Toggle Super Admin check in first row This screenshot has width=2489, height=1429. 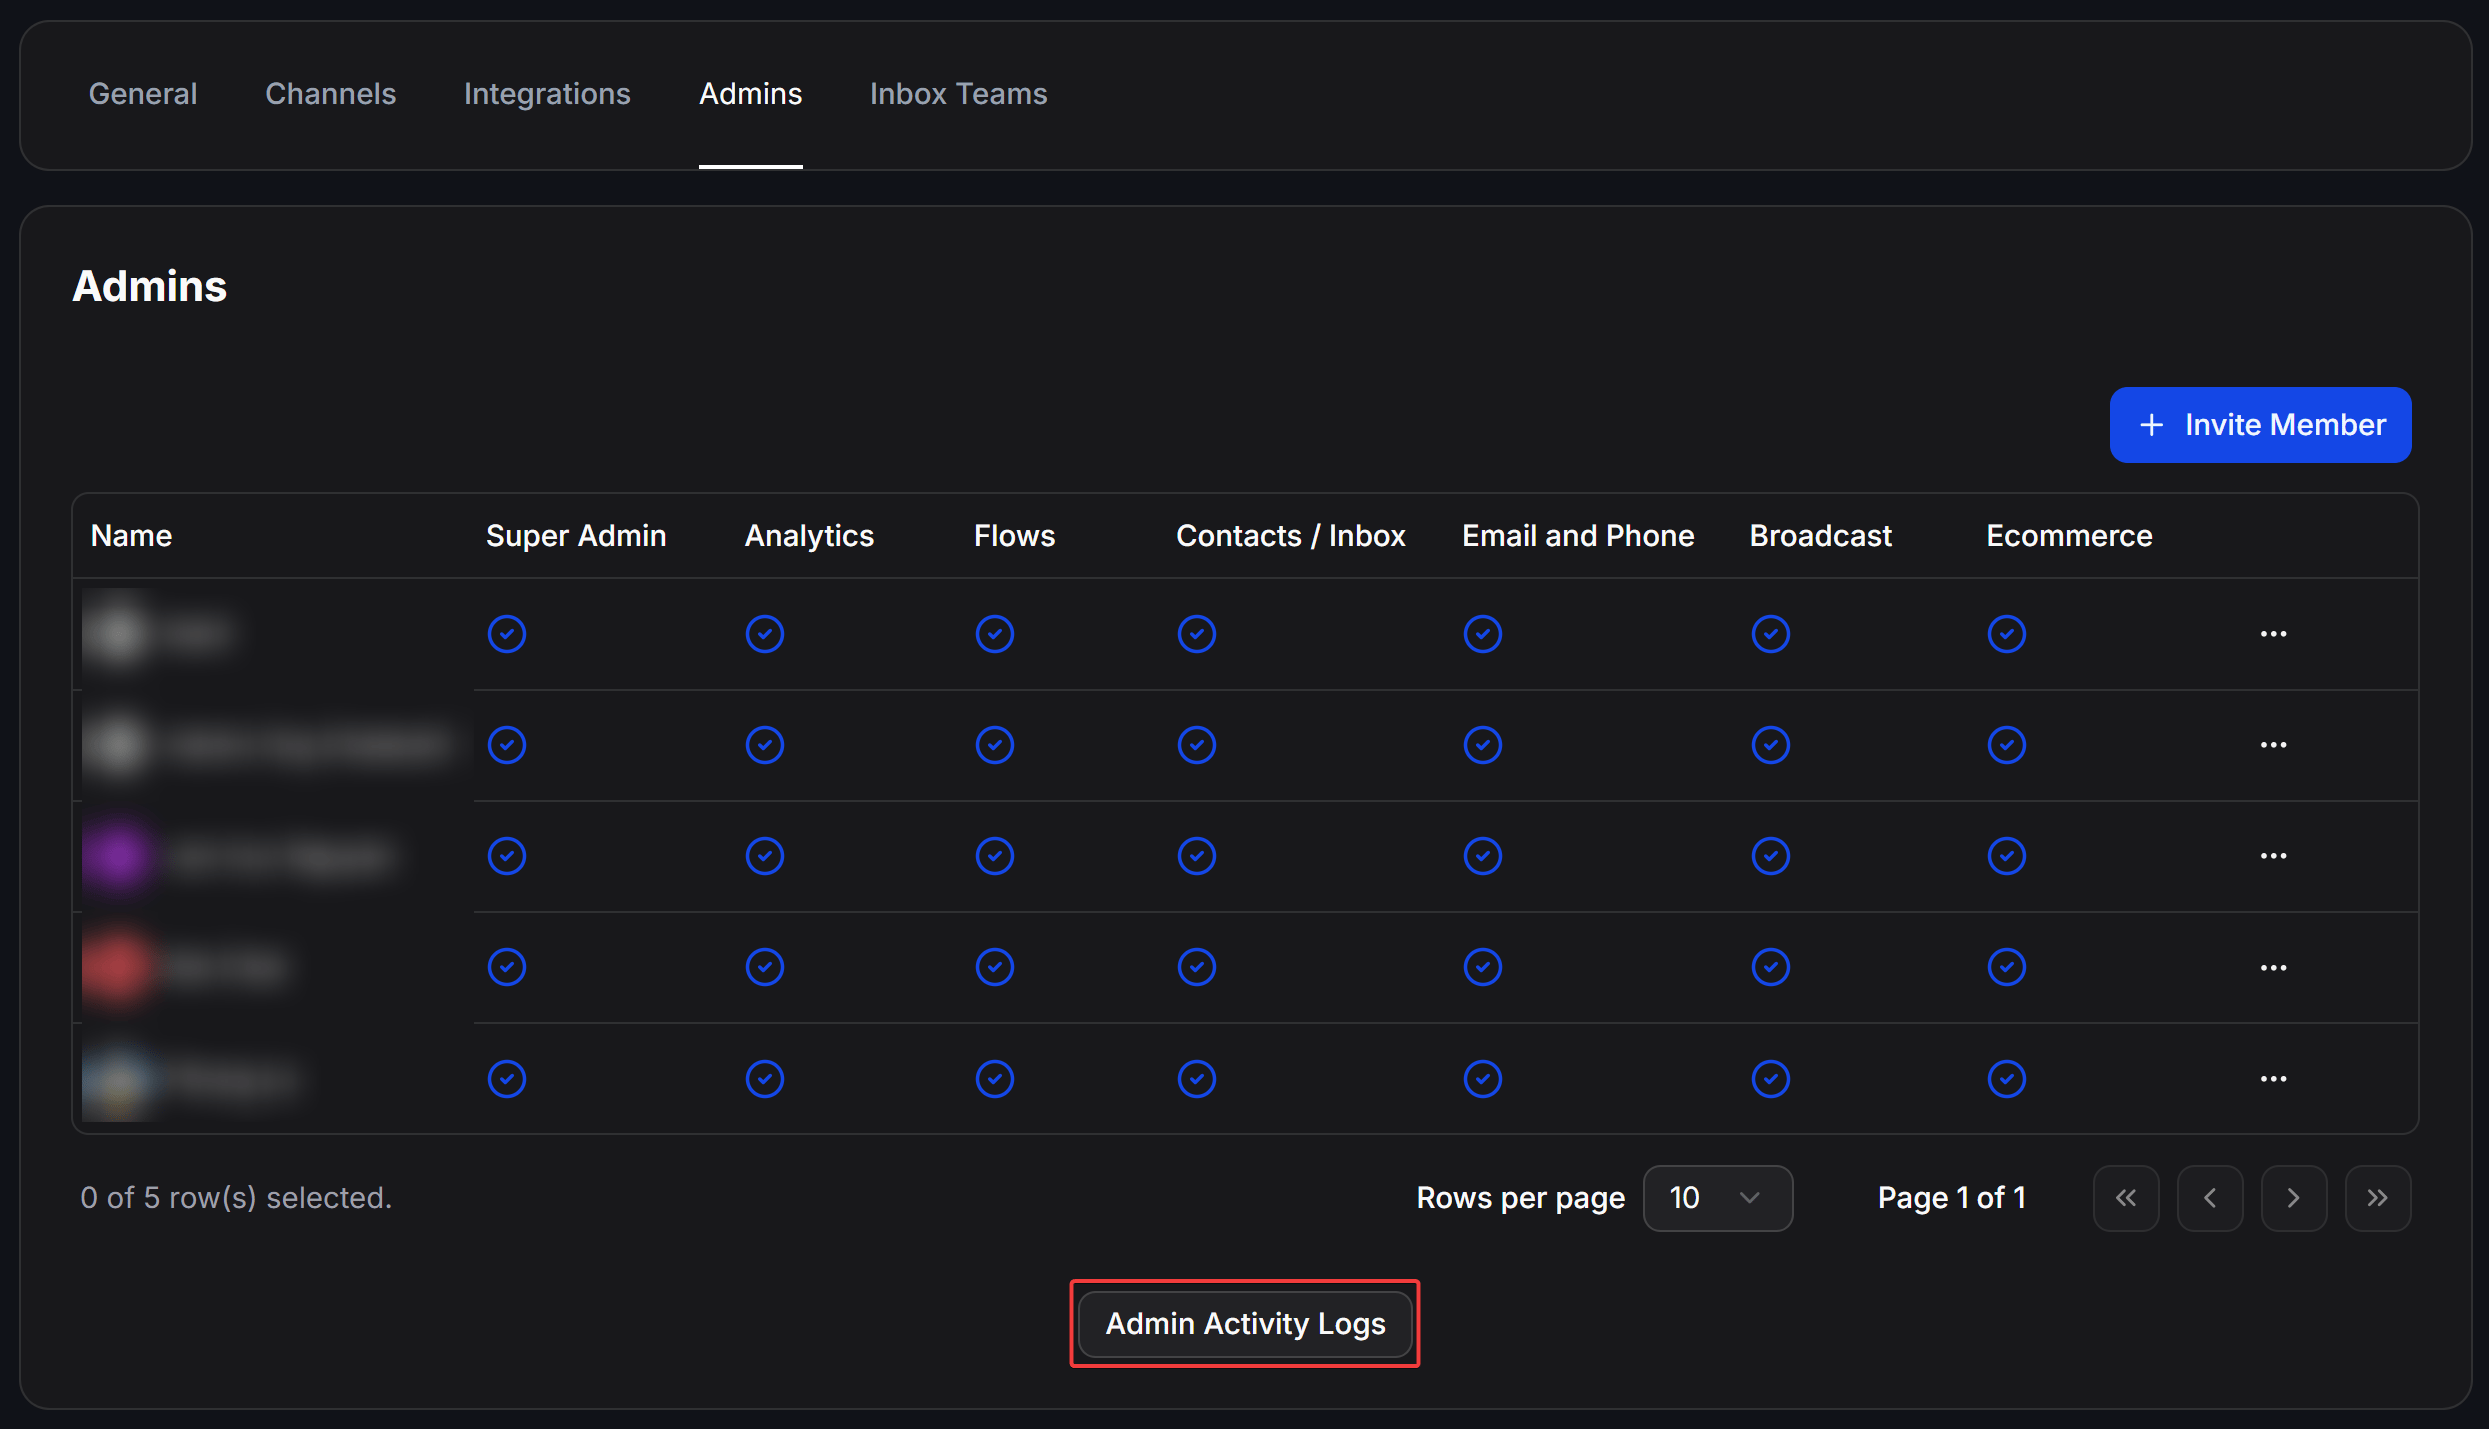click(507, 634)
